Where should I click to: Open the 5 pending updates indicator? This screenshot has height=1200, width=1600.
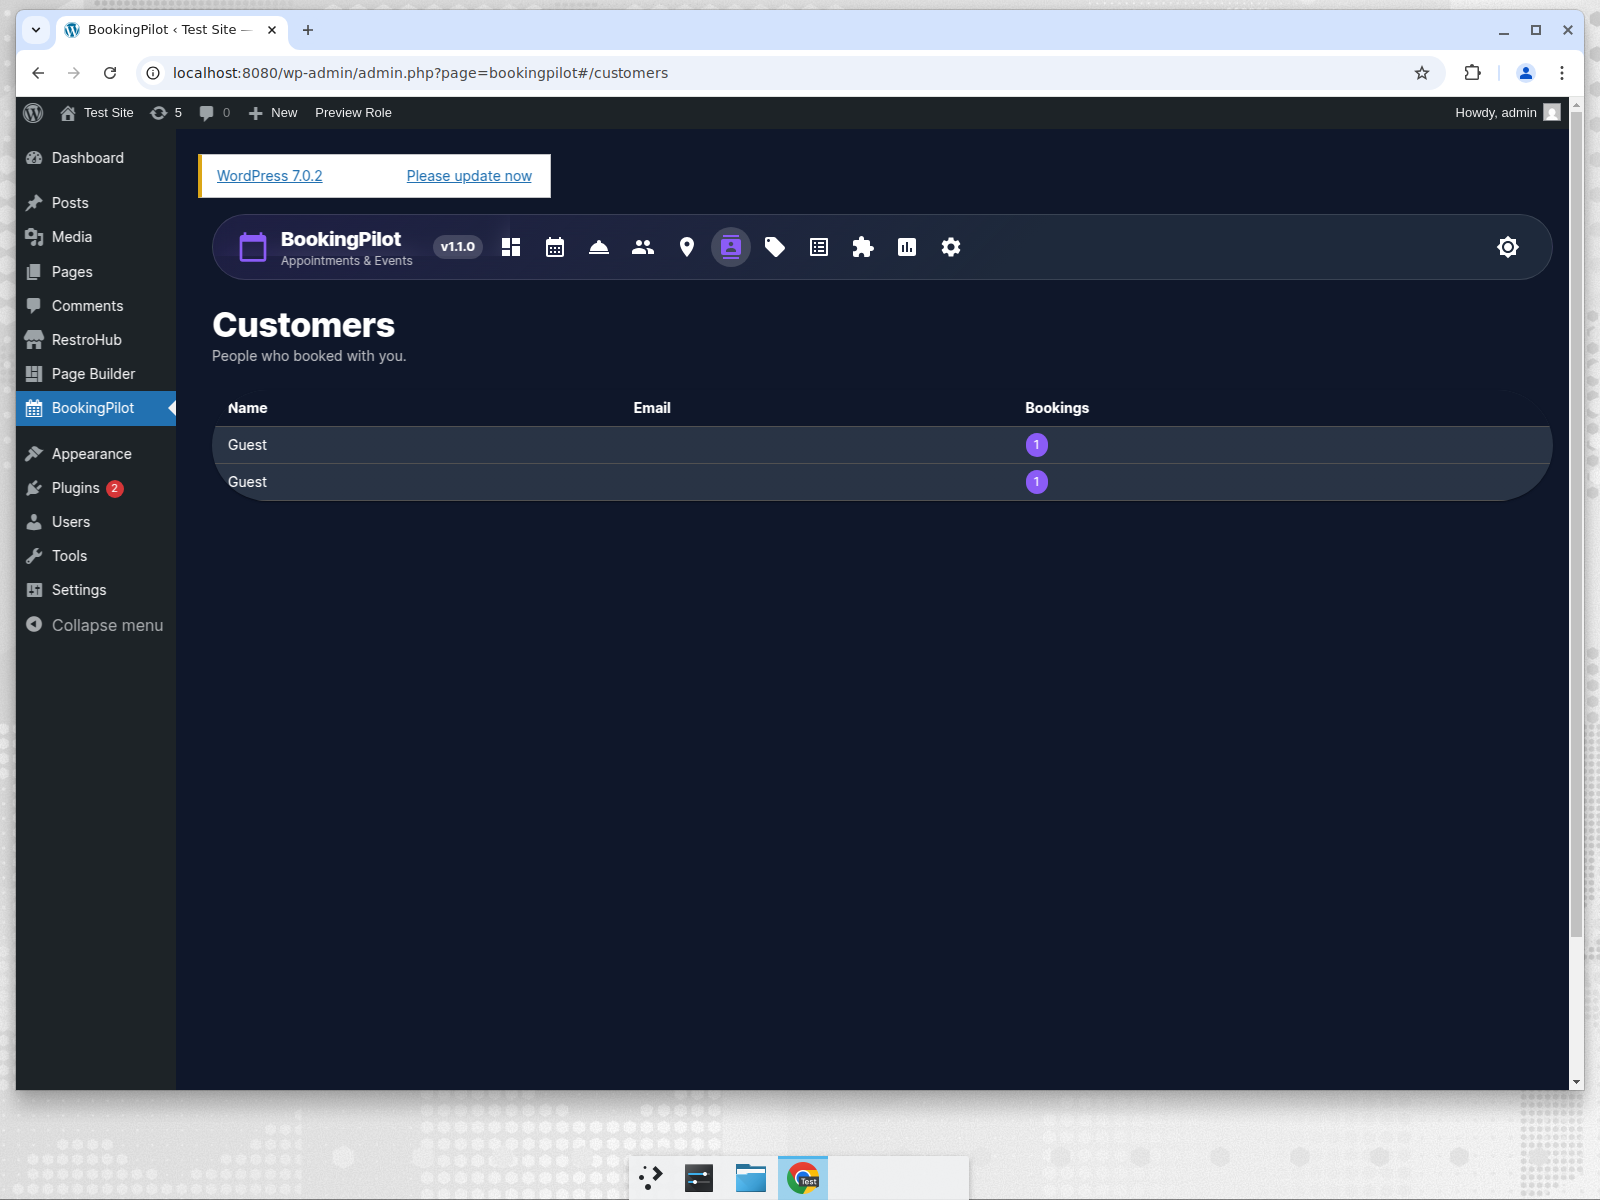click(166, 113)
